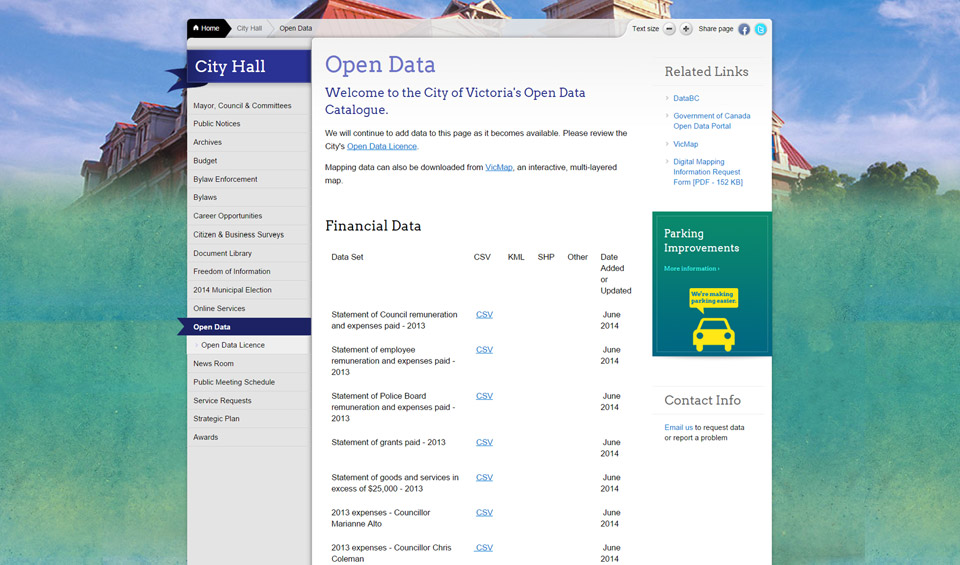Decrease text size with minus icon
The image size is (960, 565).
point(670,29)
